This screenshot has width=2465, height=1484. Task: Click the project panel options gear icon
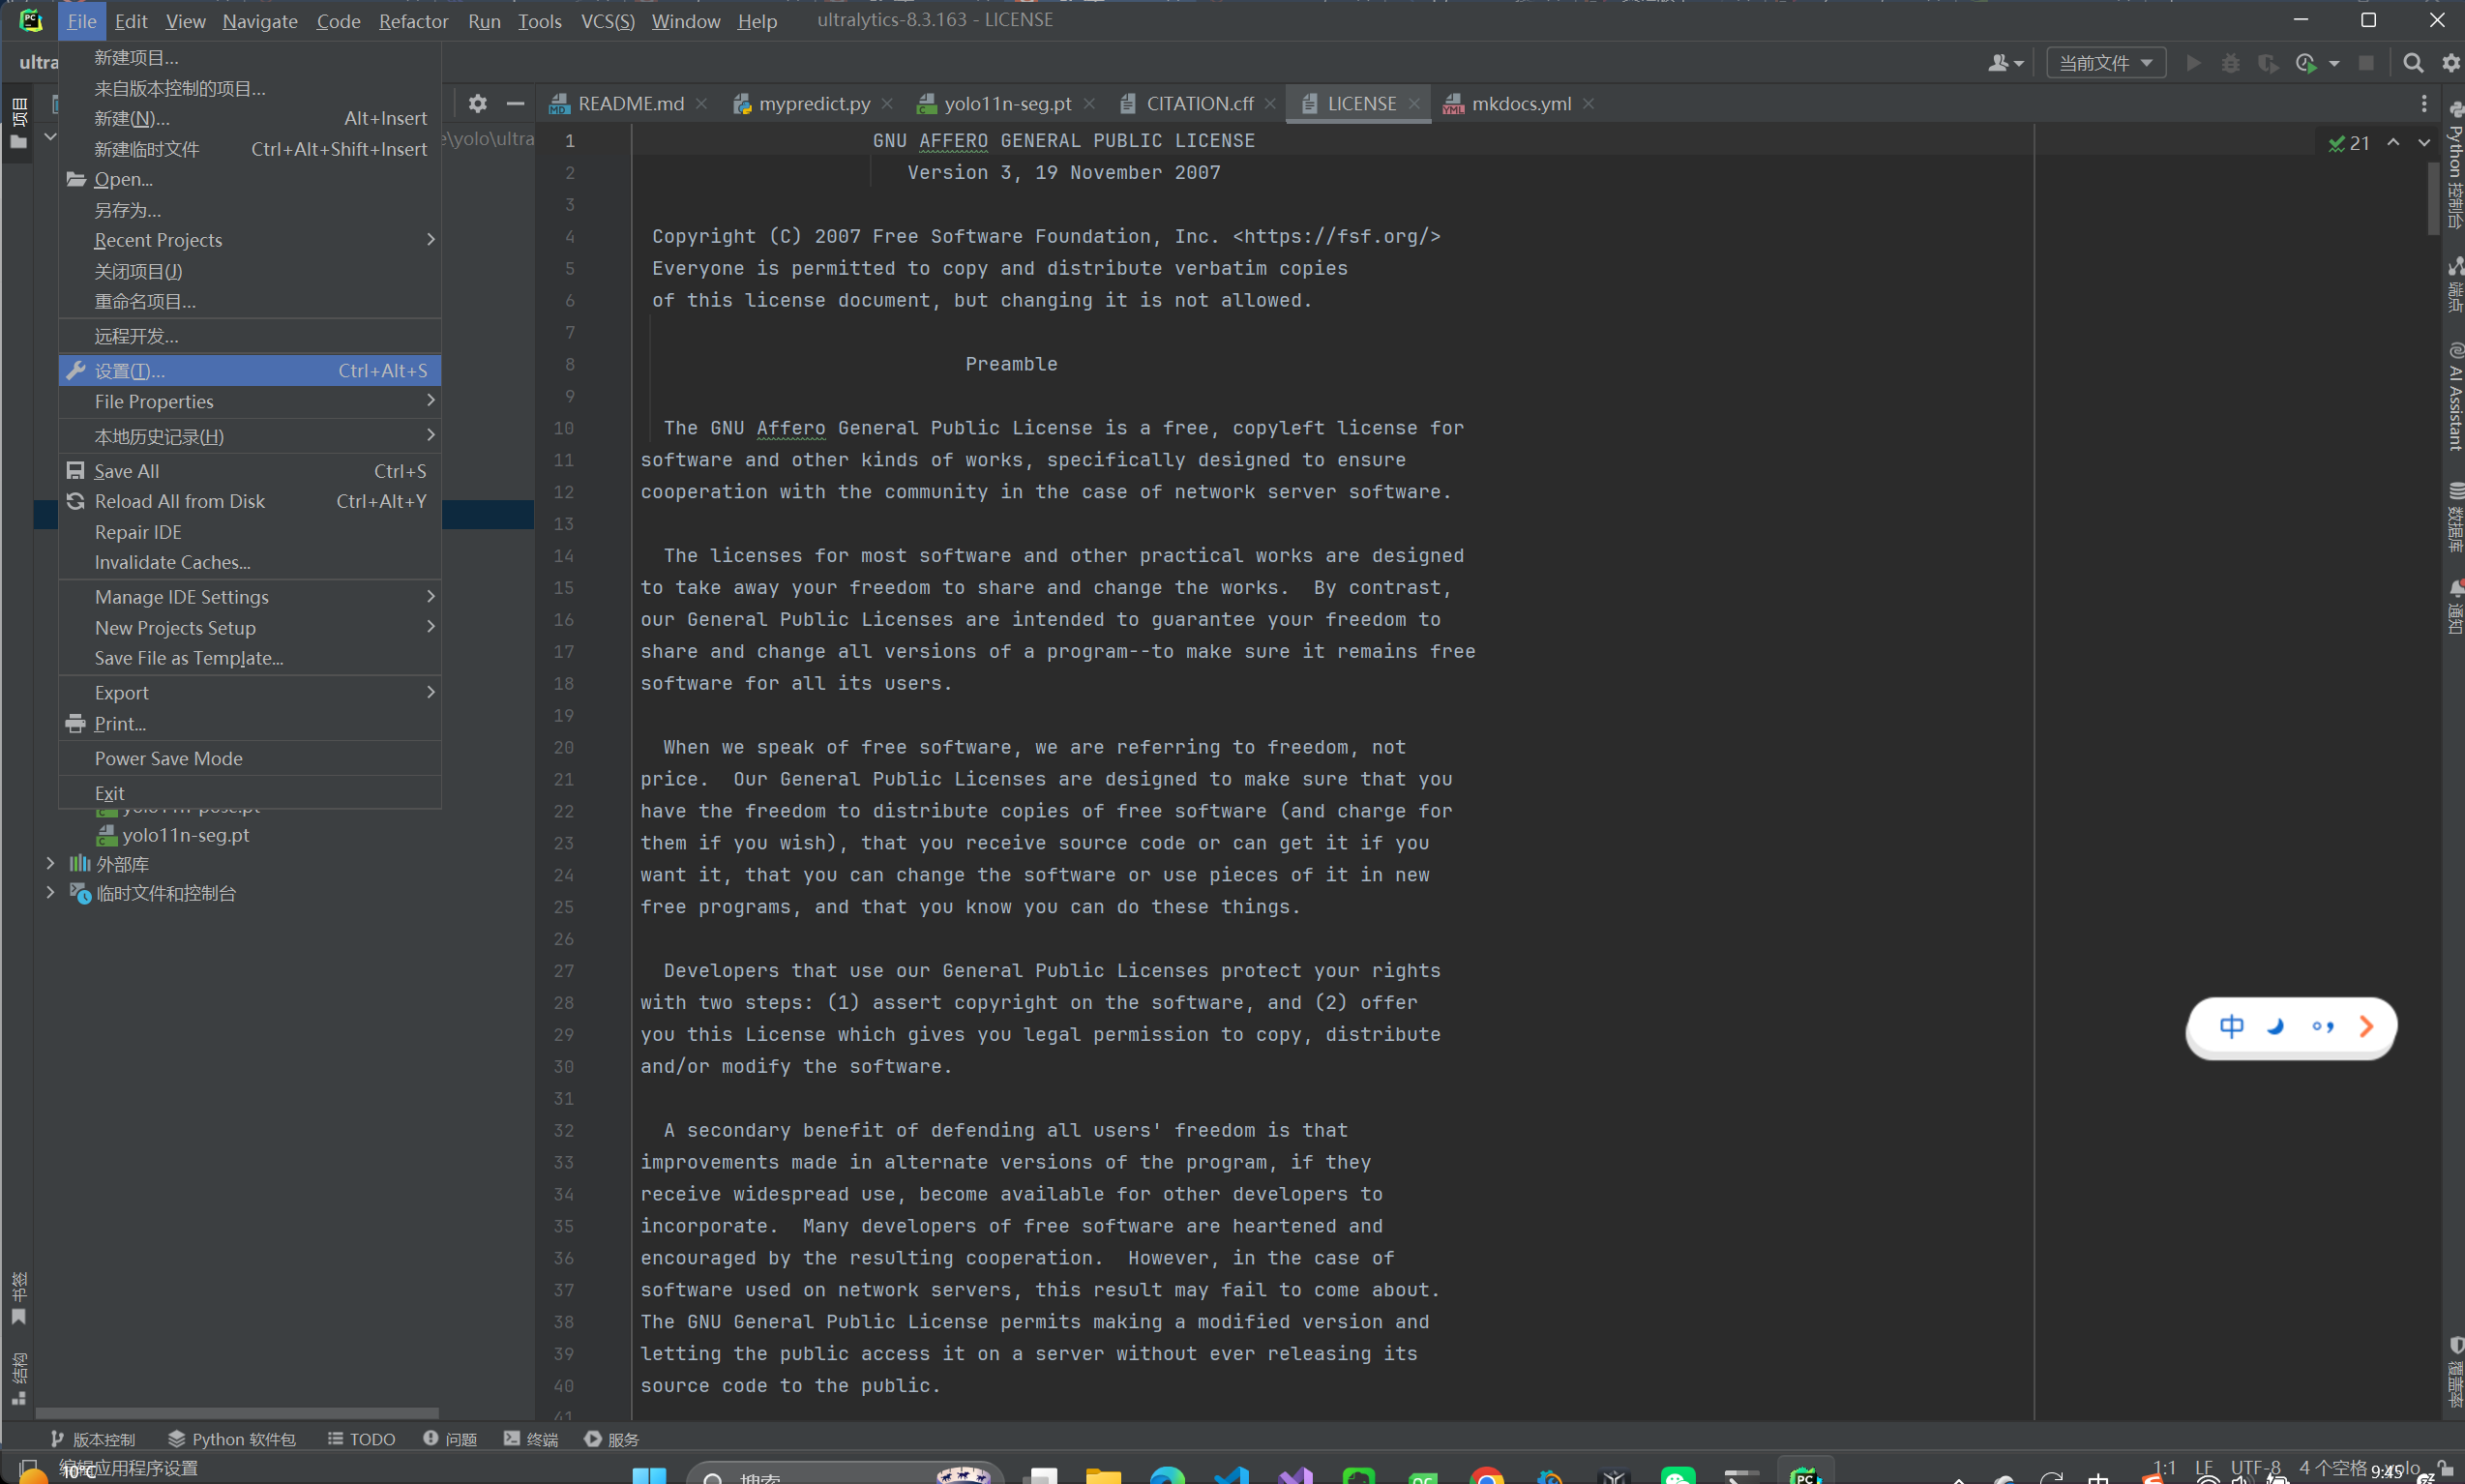click(477, 103)
